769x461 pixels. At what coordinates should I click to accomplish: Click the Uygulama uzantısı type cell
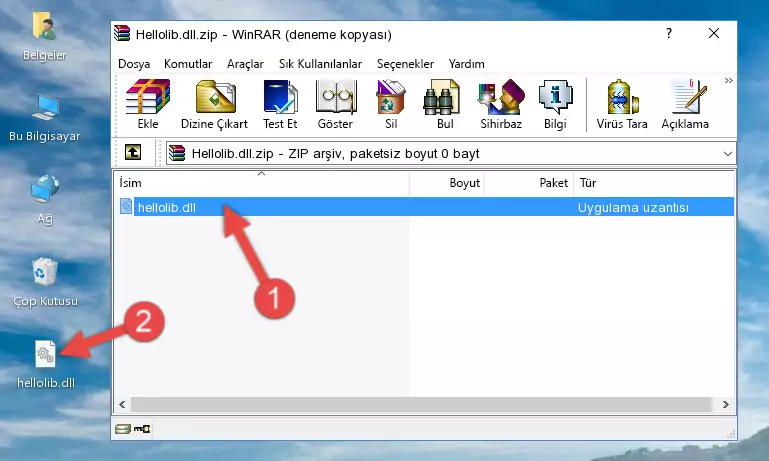click(x=633, y=207)
